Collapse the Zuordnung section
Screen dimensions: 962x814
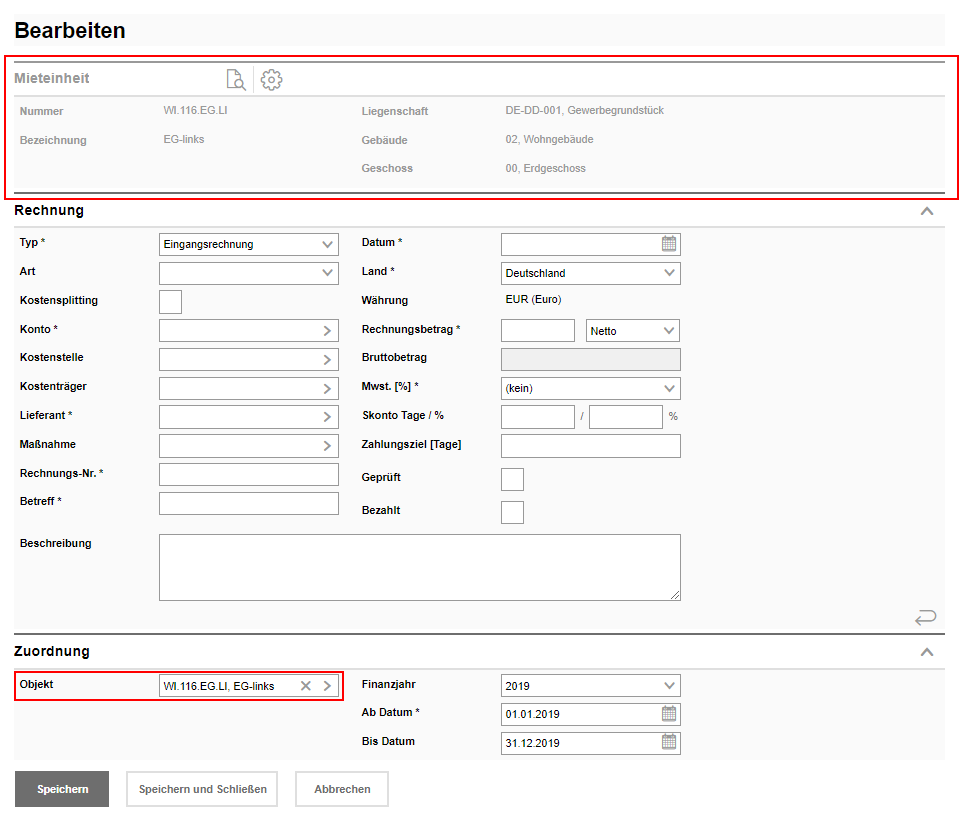927,652
